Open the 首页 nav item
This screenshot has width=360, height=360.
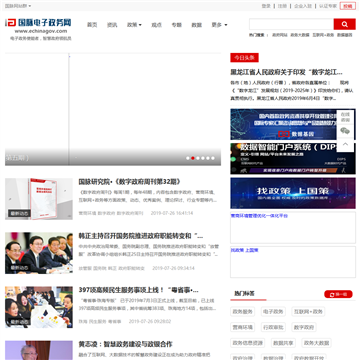click(x=92, y=25)
